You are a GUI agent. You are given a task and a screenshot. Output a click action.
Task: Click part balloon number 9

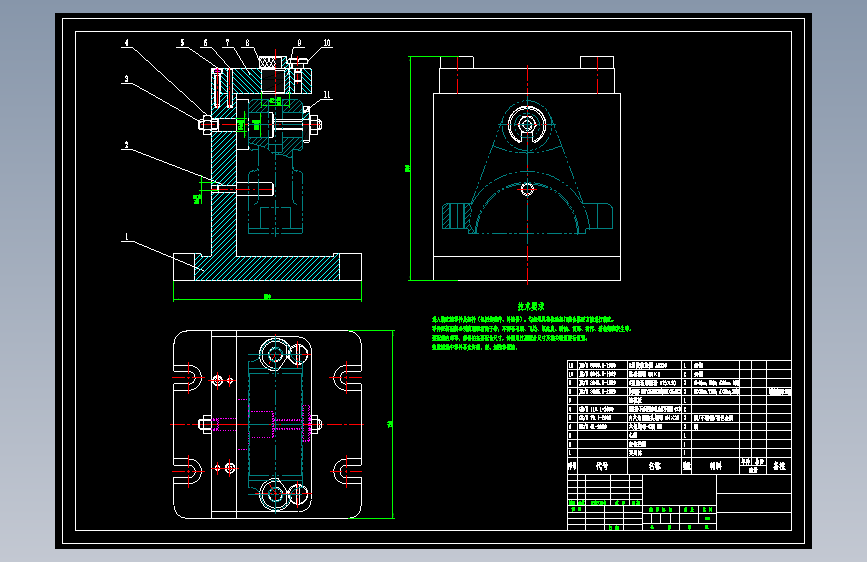(x=299, y=43)
